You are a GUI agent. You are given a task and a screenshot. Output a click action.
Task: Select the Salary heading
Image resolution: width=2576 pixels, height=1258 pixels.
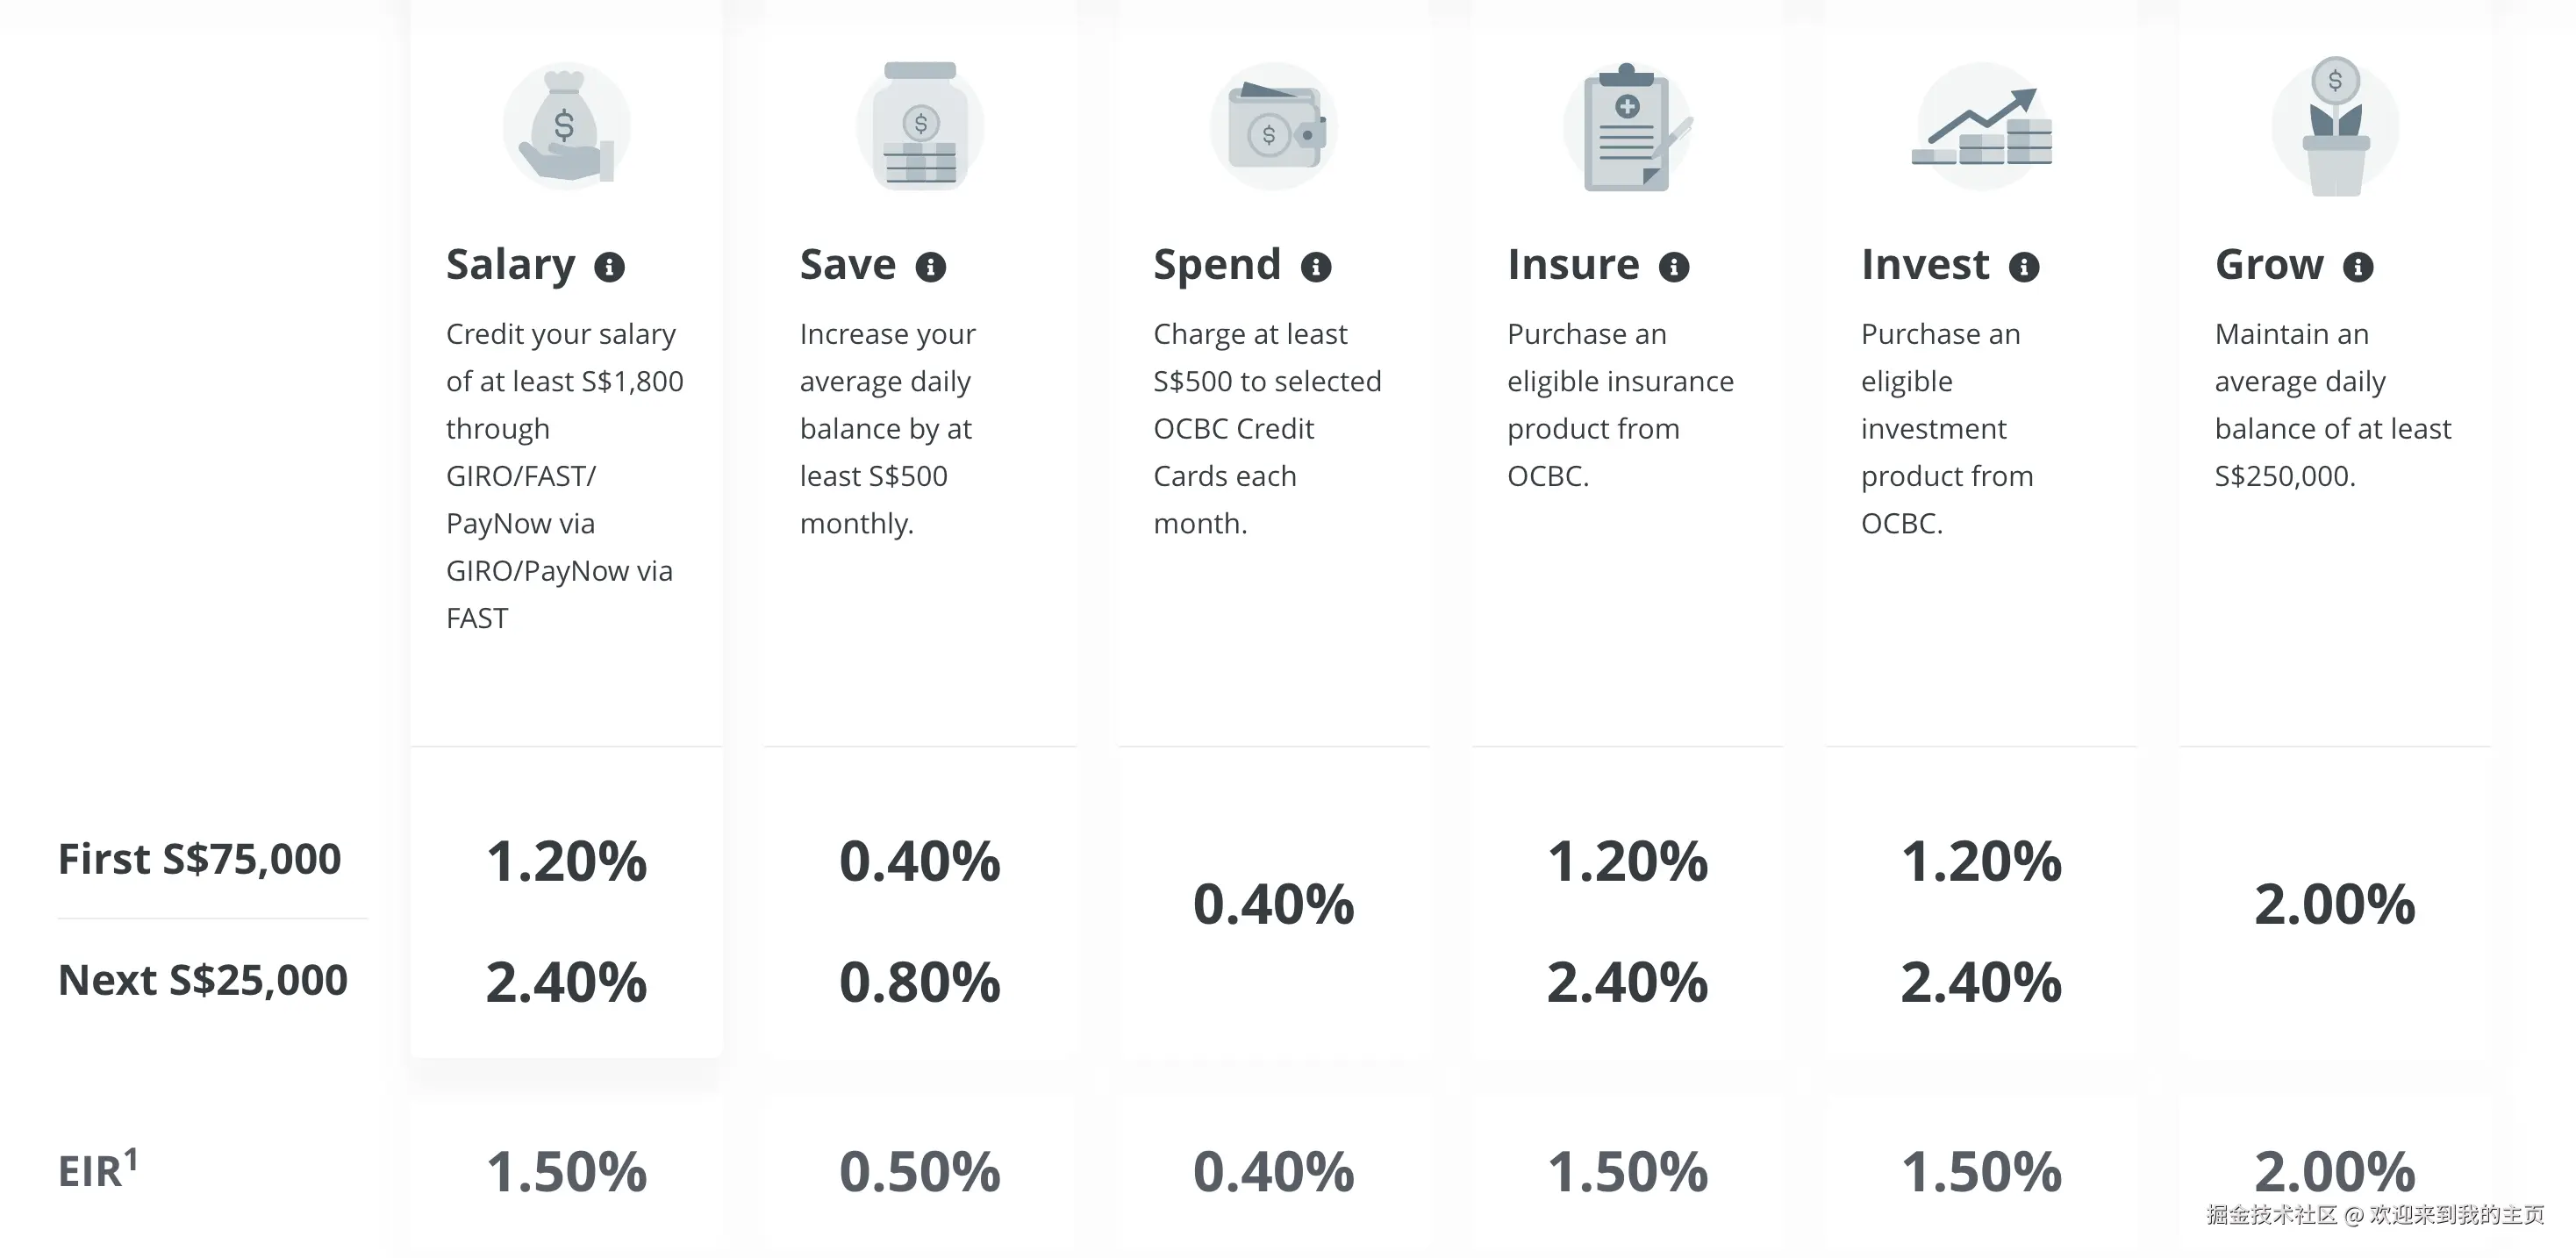coord(510,265)
